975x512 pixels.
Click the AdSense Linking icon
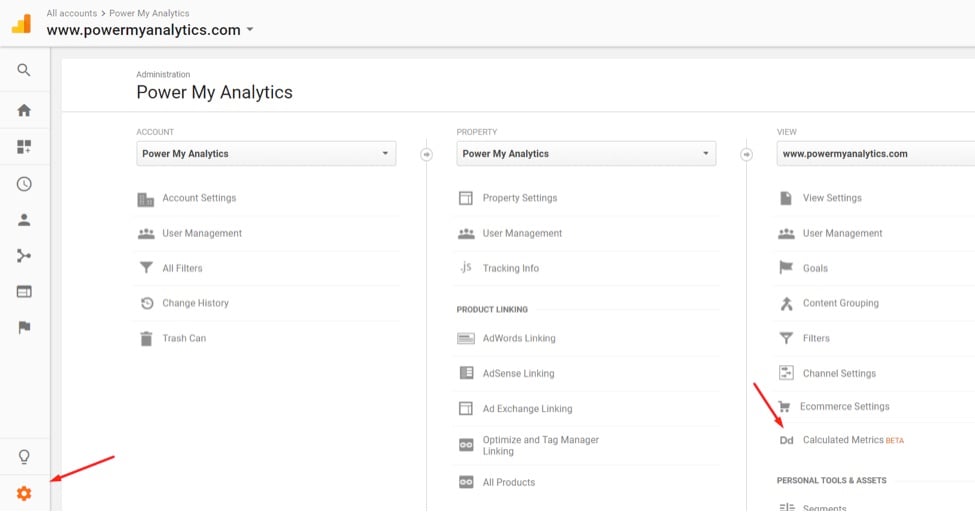pos(466,373)
